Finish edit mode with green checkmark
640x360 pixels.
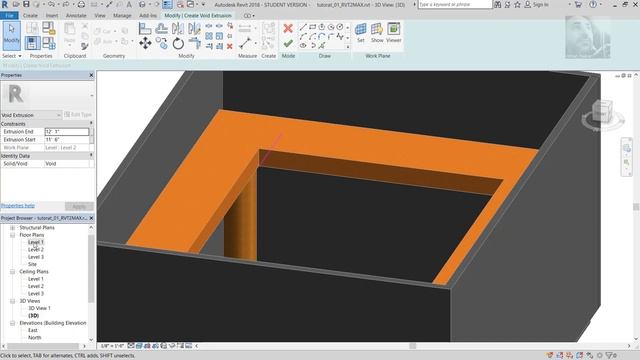pos(288,43)
